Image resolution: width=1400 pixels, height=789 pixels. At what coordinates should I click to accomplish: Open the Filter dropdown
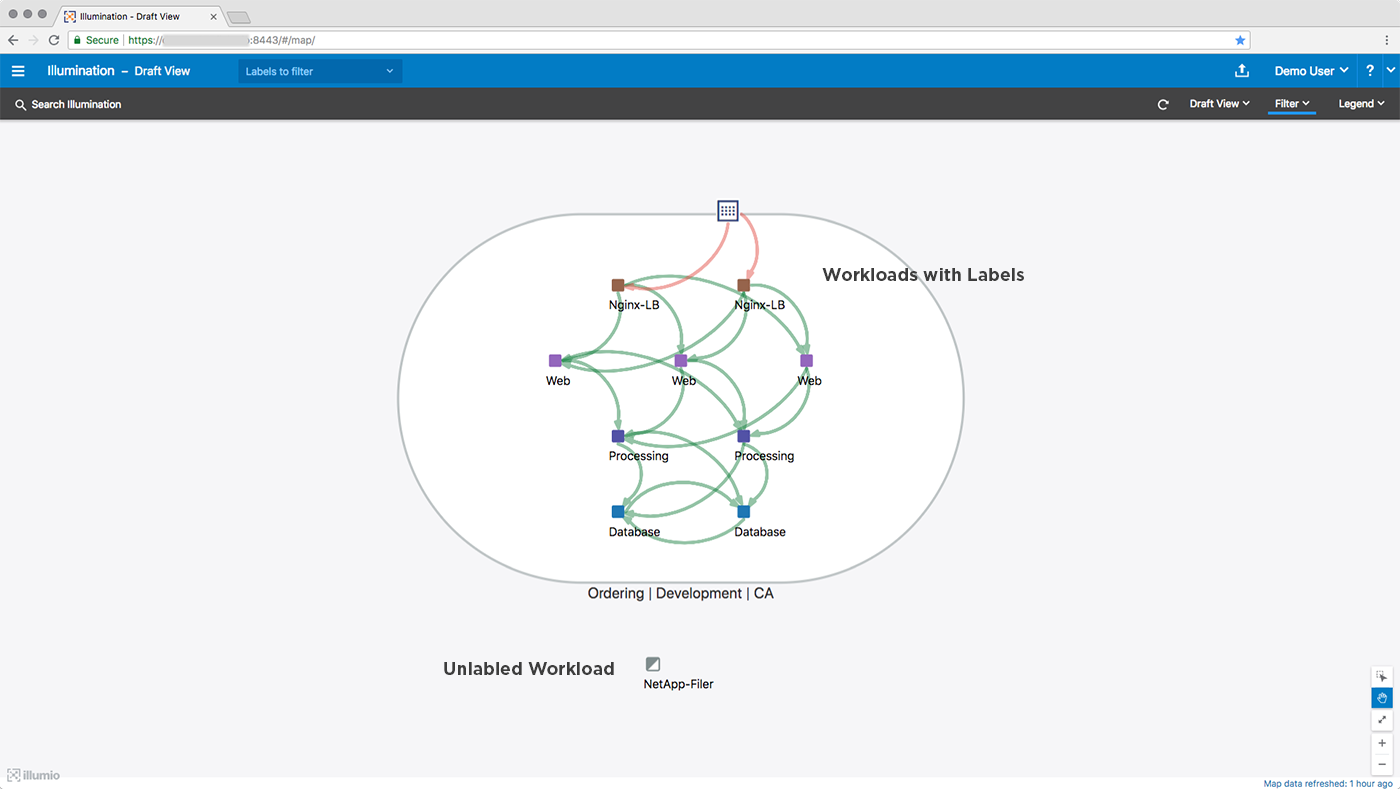(x=1292, y=104)
